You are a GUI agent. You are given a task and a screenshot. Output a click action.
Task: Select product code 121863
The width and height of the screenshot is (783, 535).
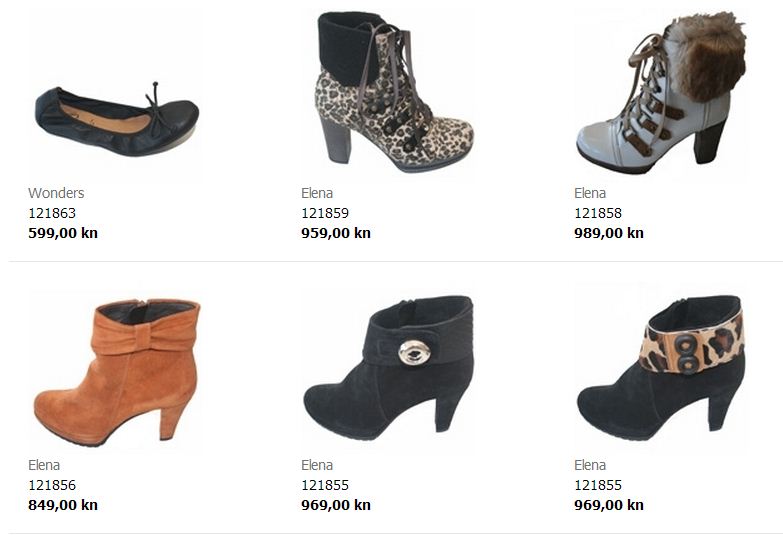coord(52,213)
